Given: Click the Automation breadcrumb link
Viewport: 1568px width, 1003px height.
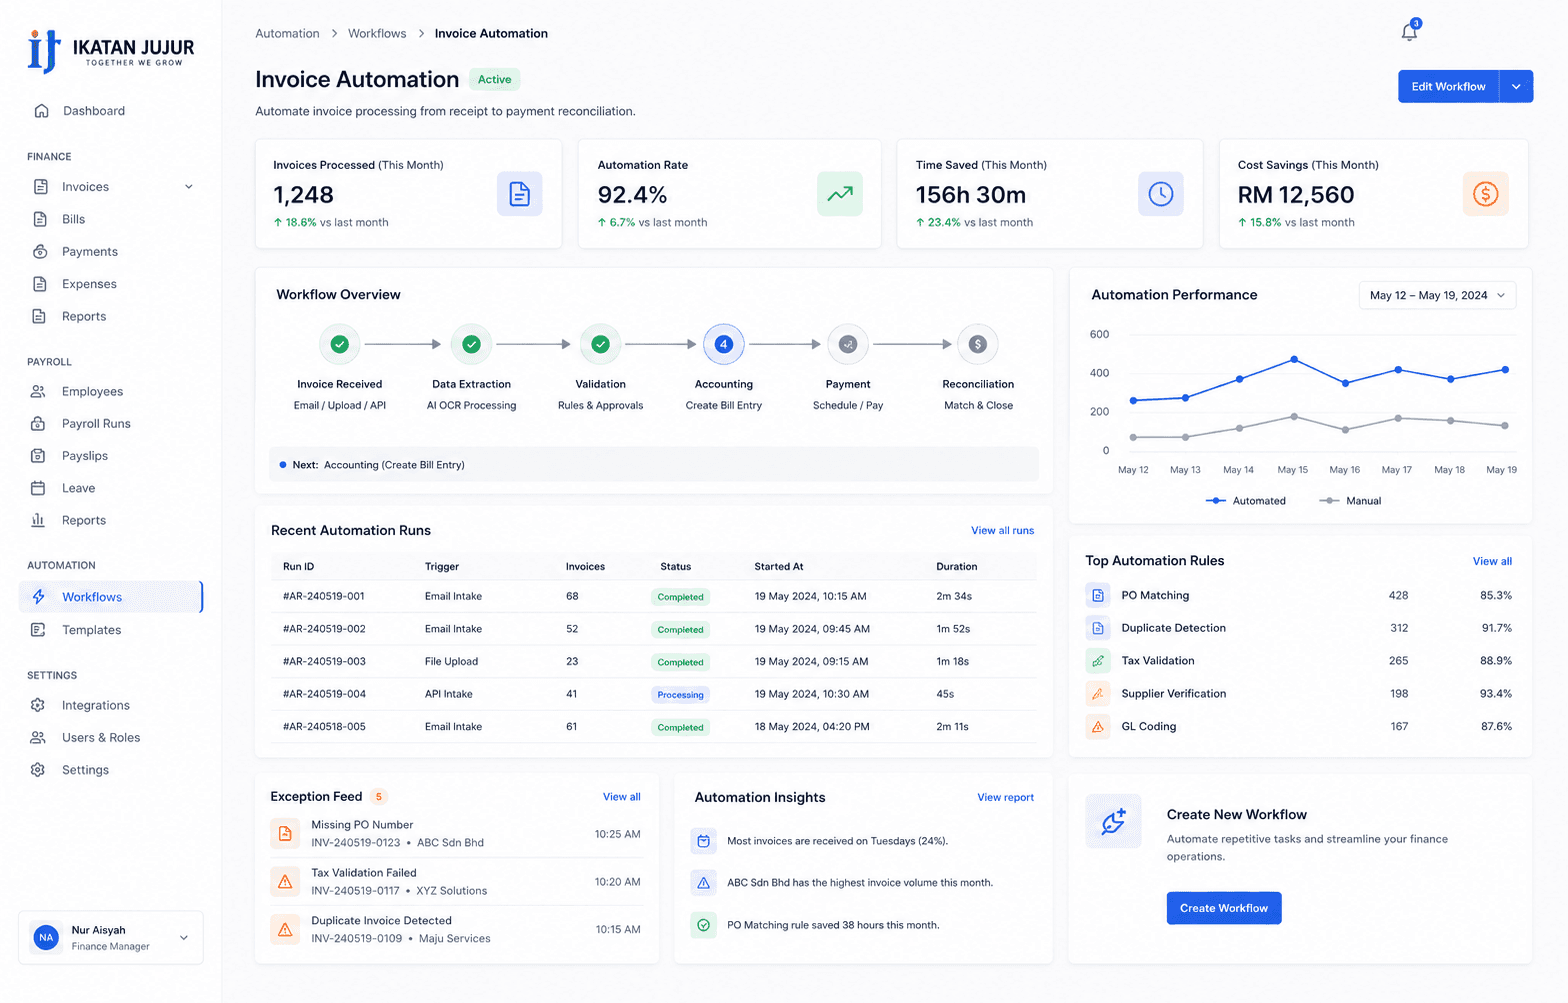Looking at the screenshot, I should point(287,34).
